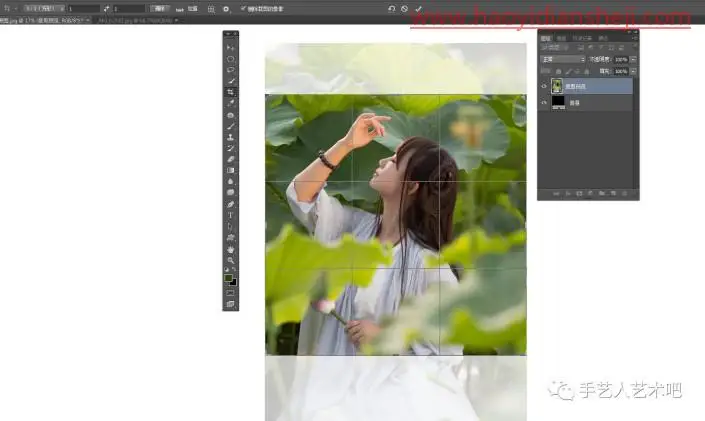Select the Pen tool

click(x=231, y=204)
